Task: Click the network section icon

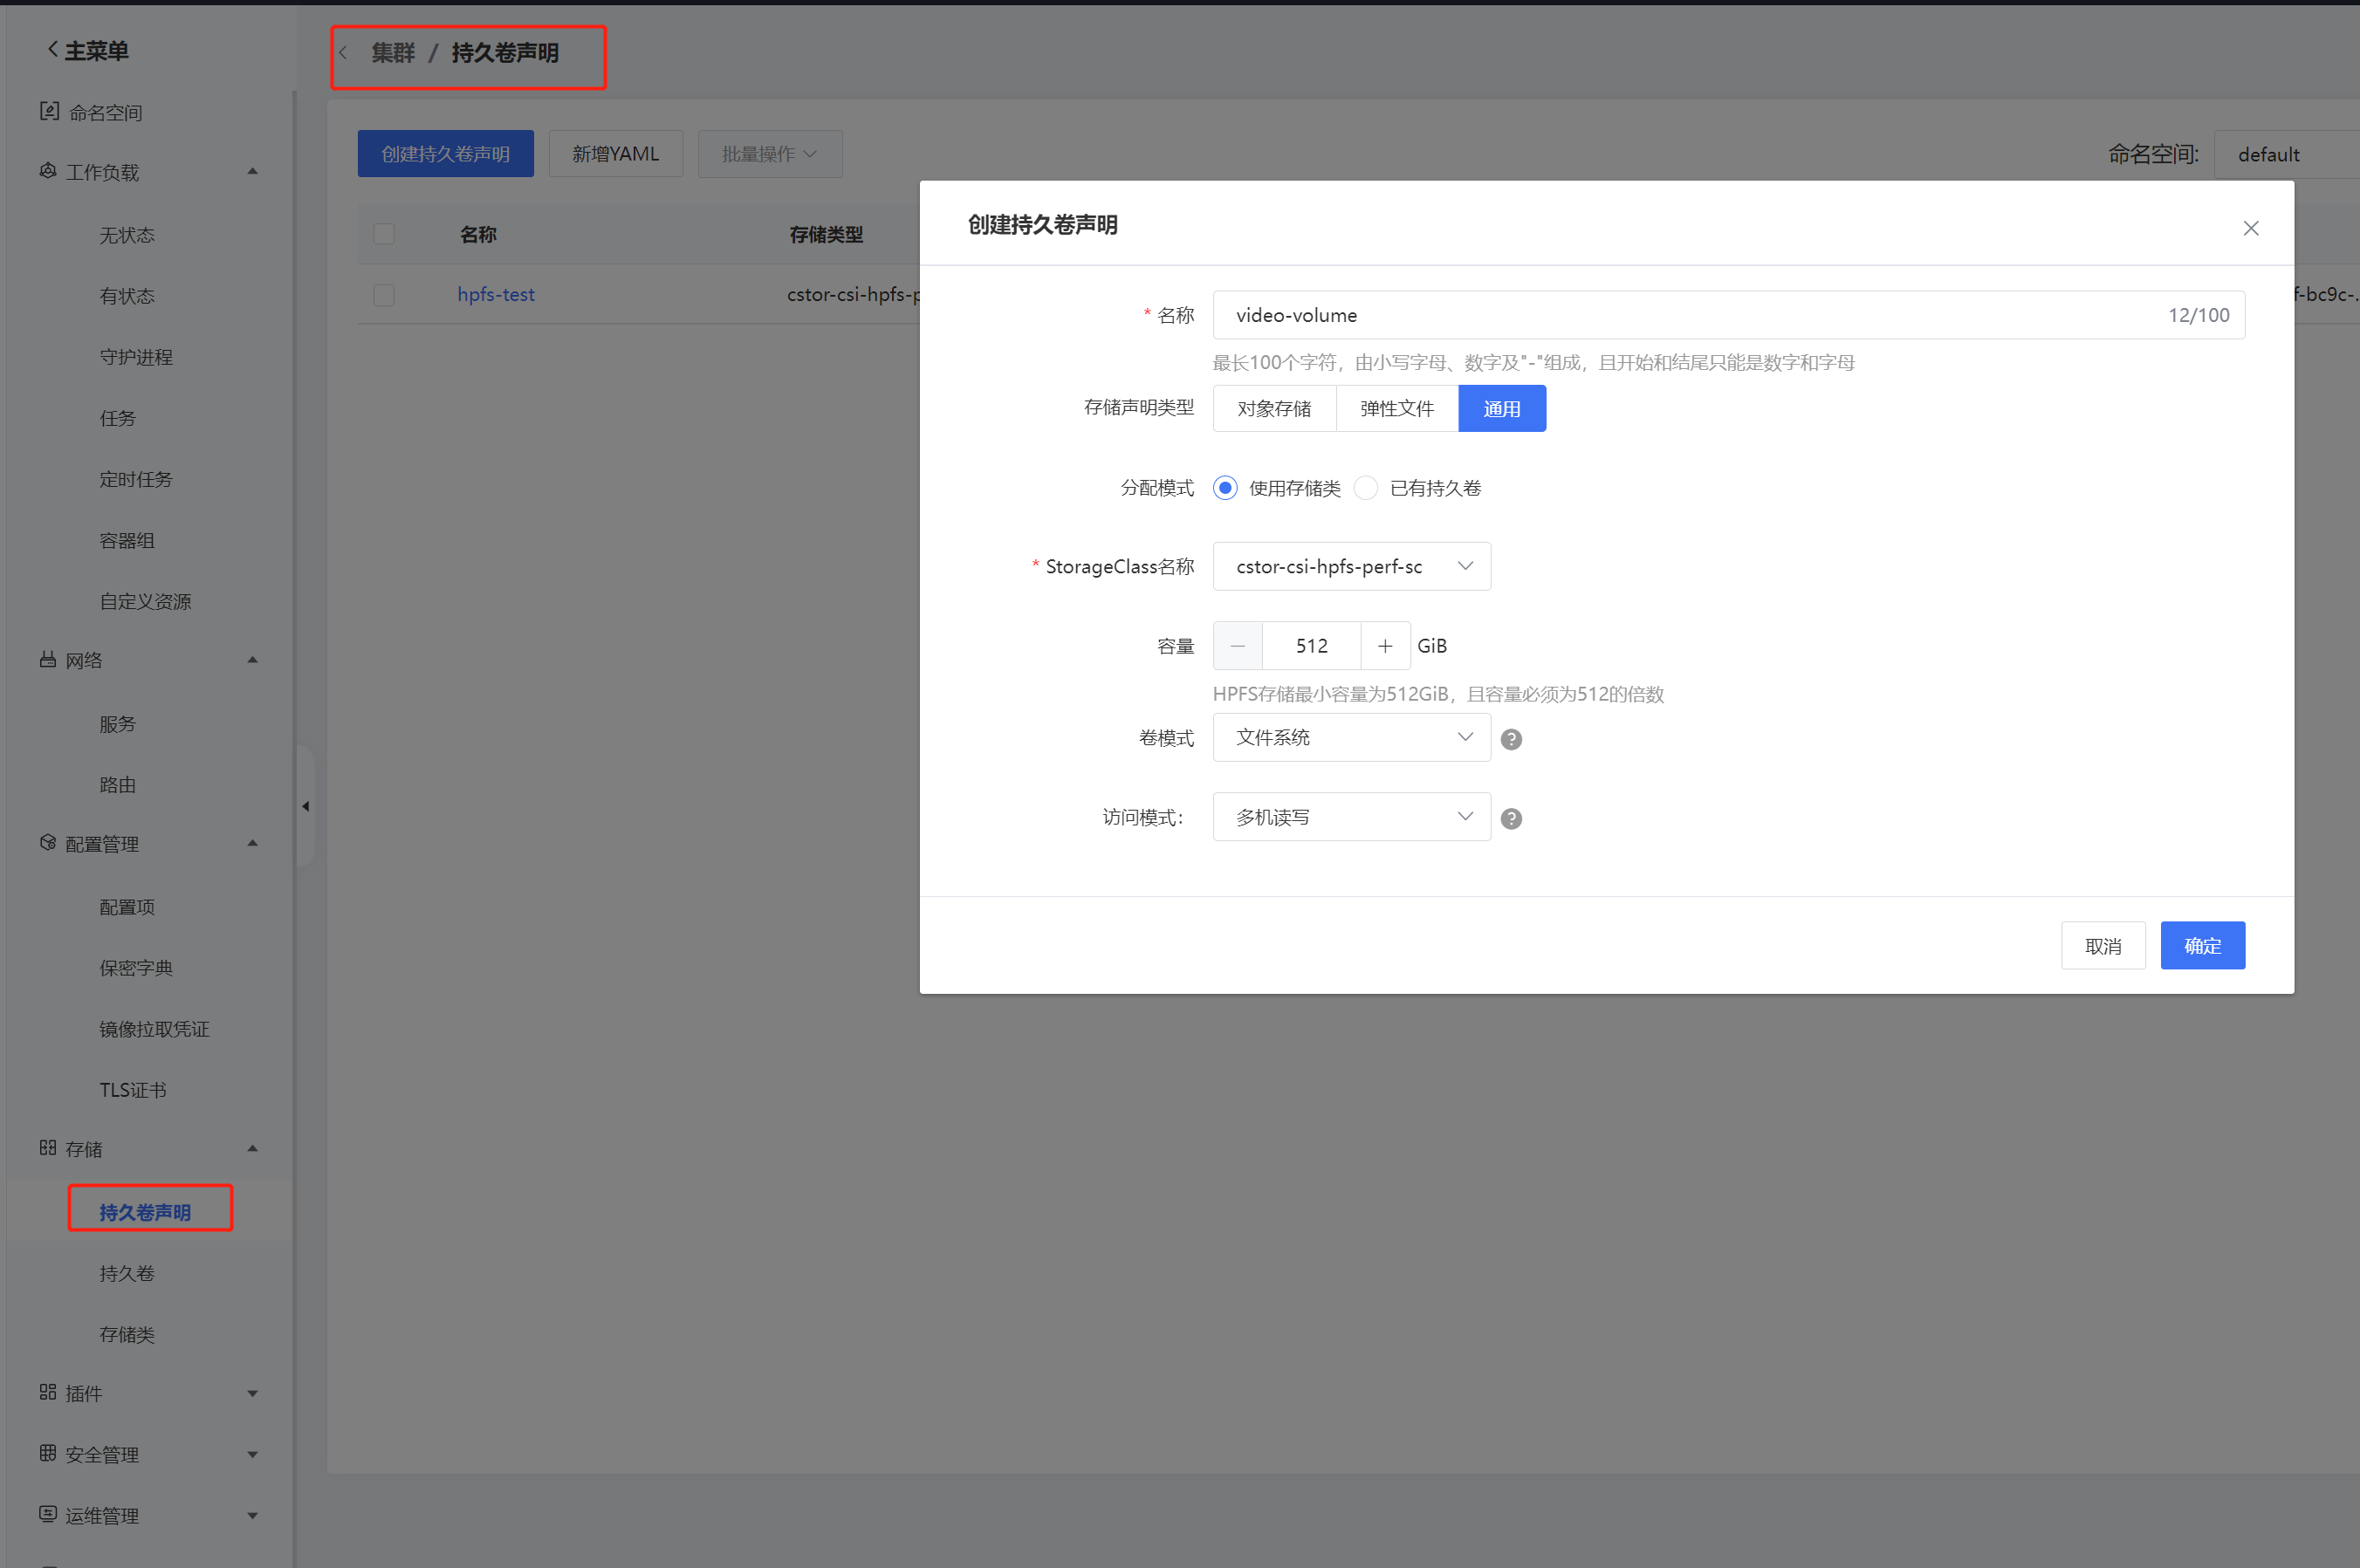Action: click(48, 660)
